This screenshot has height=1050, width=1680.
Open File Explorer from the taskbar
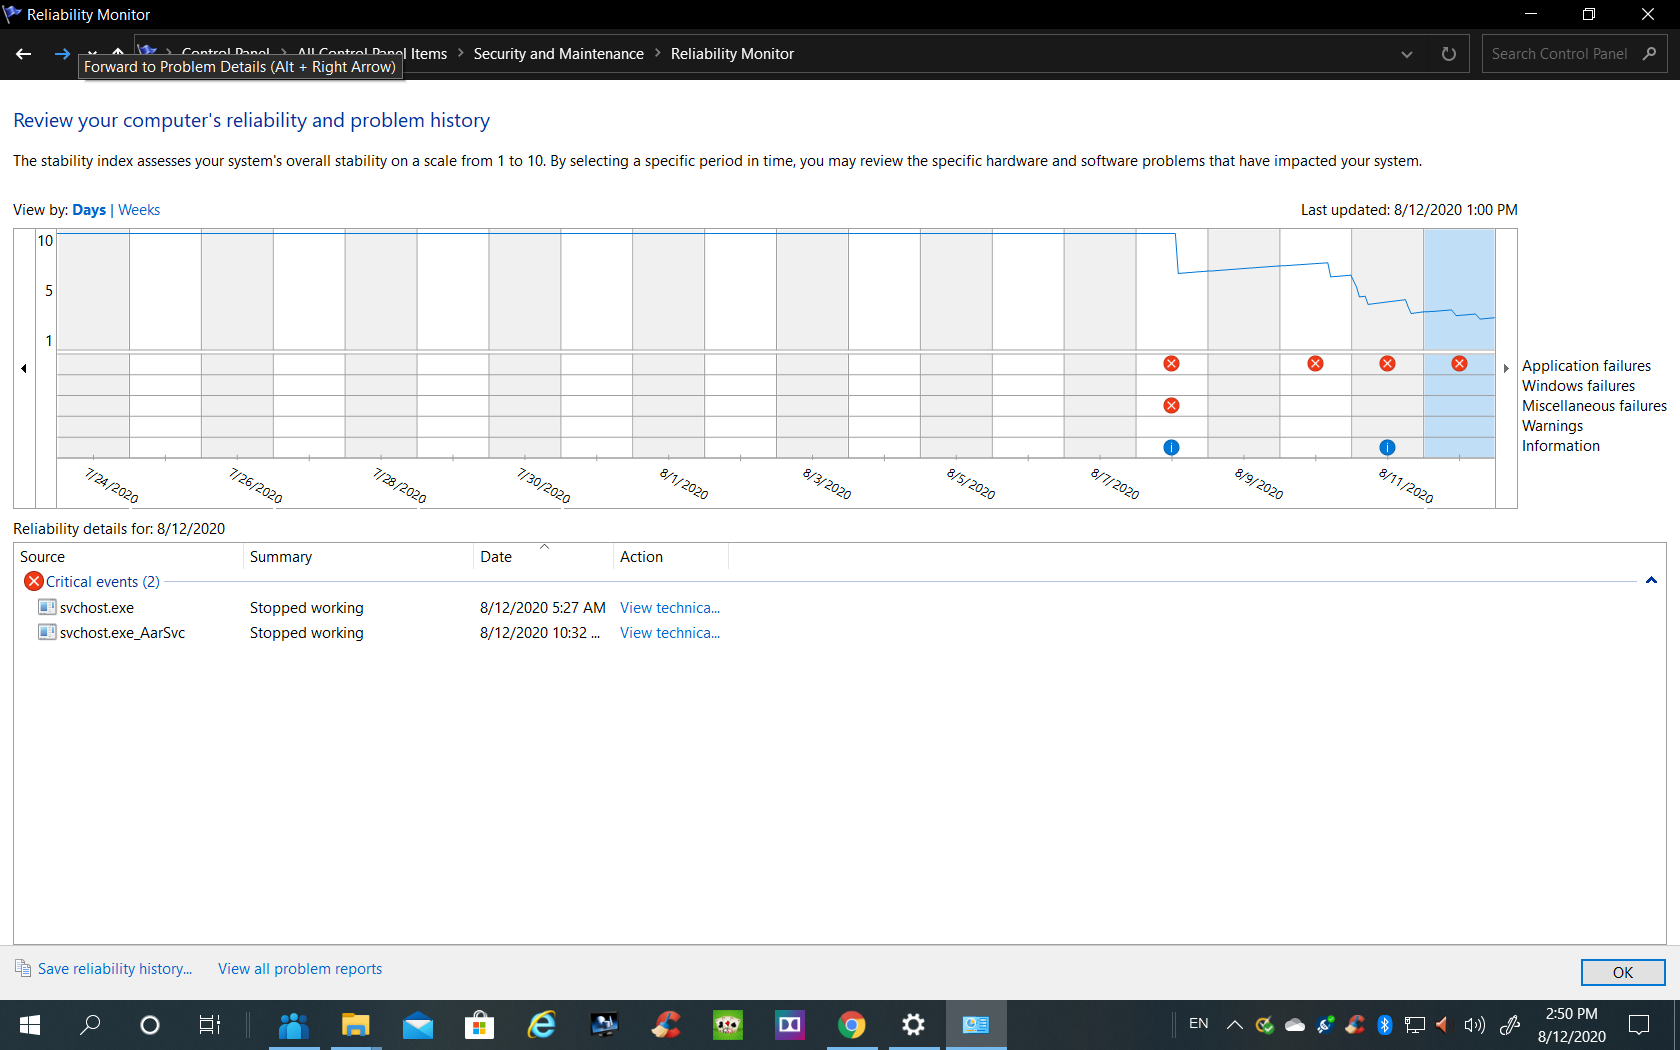[356, 1025]
